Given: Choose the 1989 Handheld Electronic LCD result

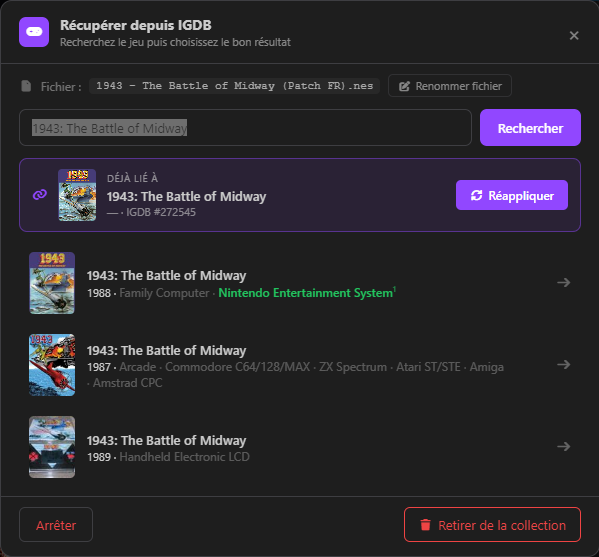Looking at the screenshot, I should point(300,447).
